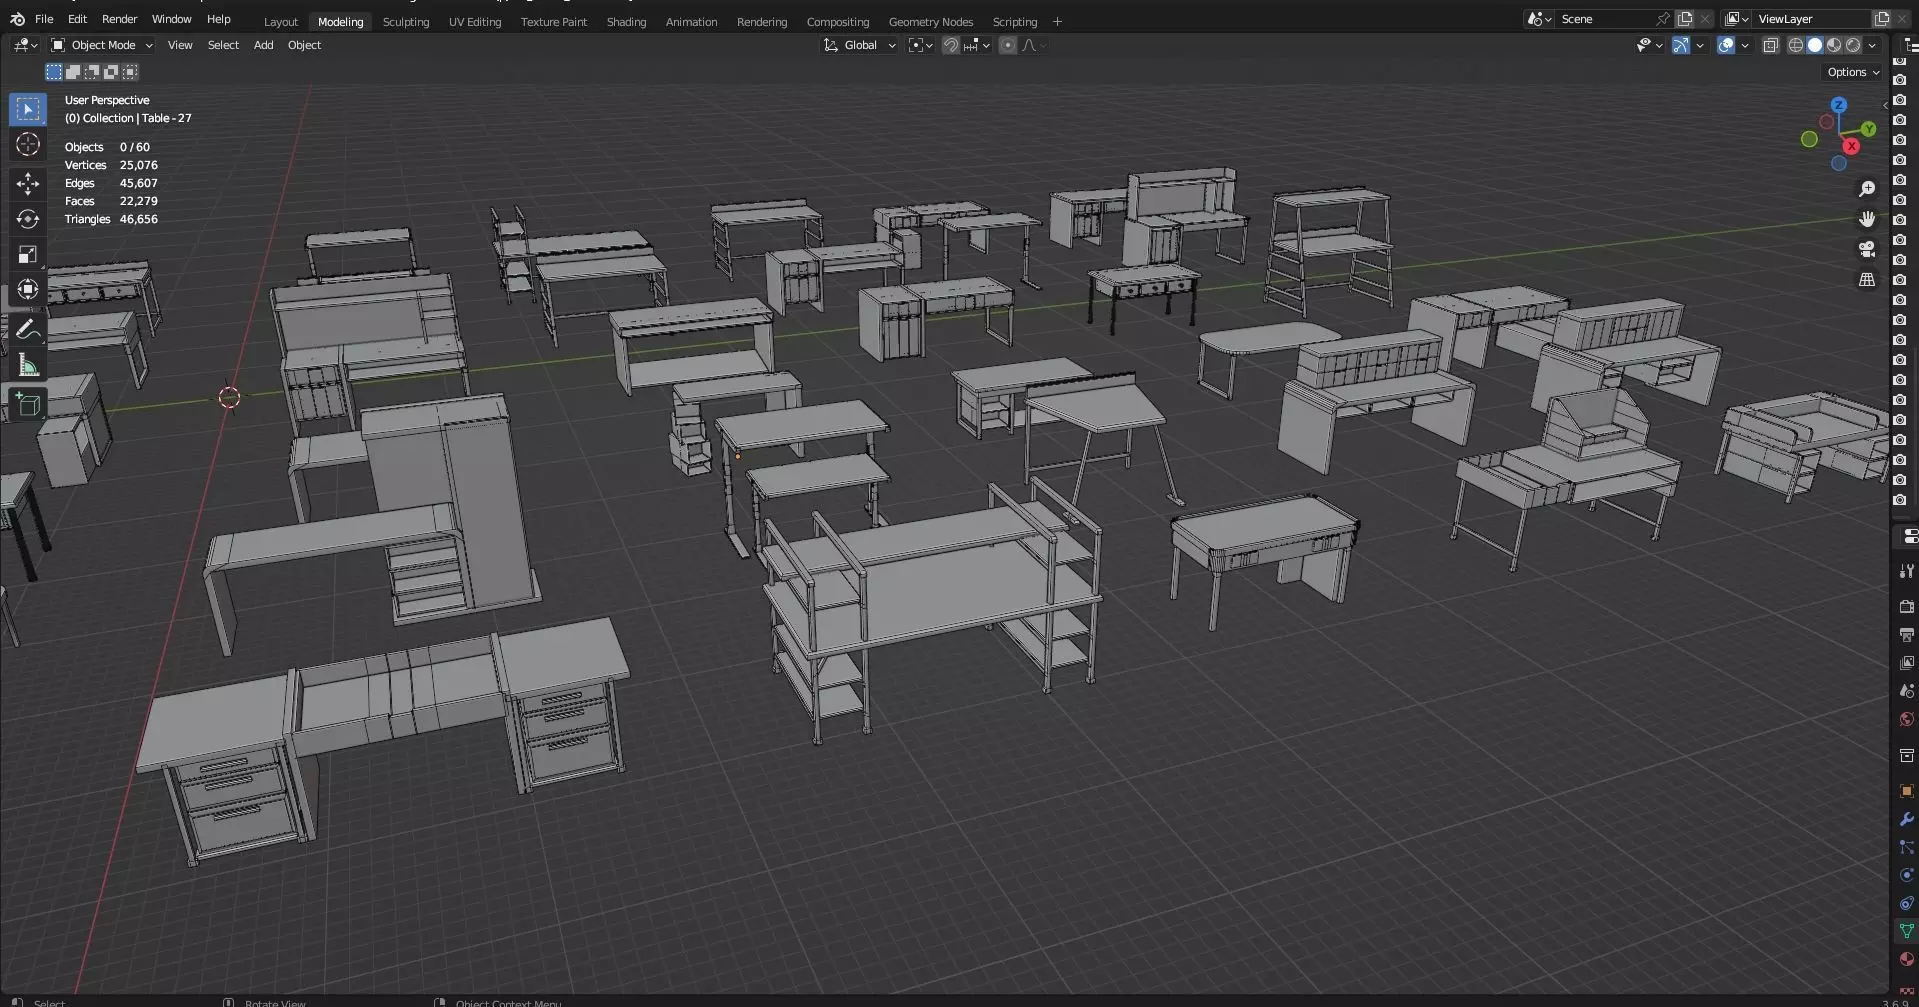Toggle proportional editing
This screenshot has height=1007, width=1919.
1008,45
